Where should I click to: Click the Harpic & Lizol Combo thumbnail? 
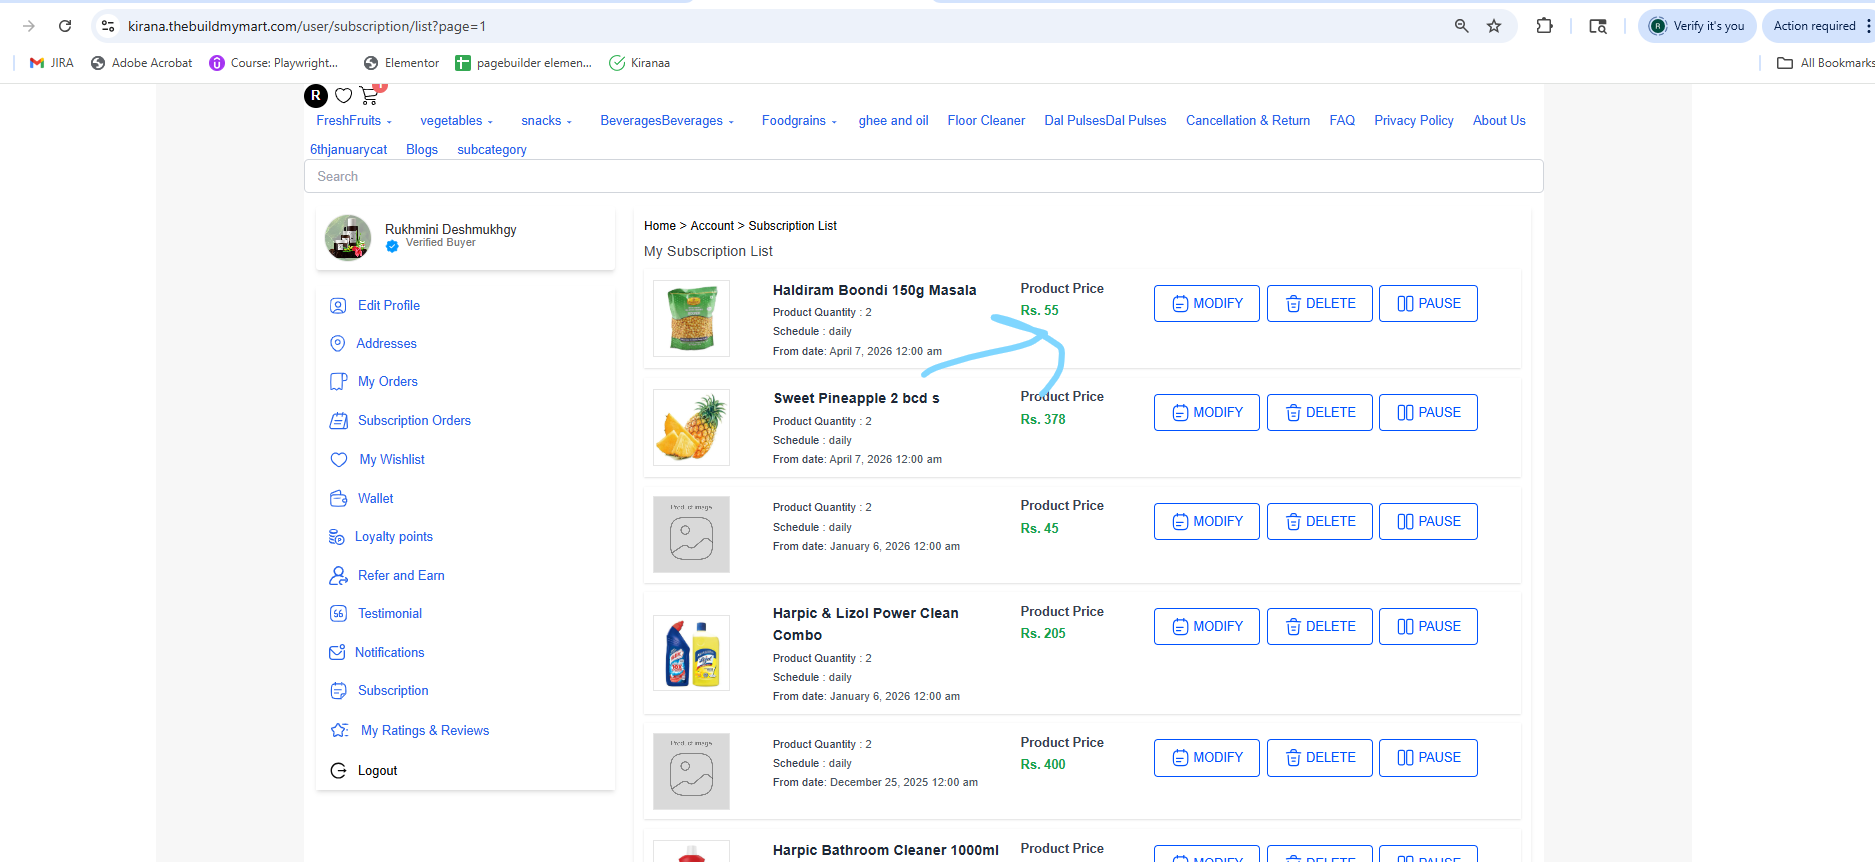pos(691,653)
